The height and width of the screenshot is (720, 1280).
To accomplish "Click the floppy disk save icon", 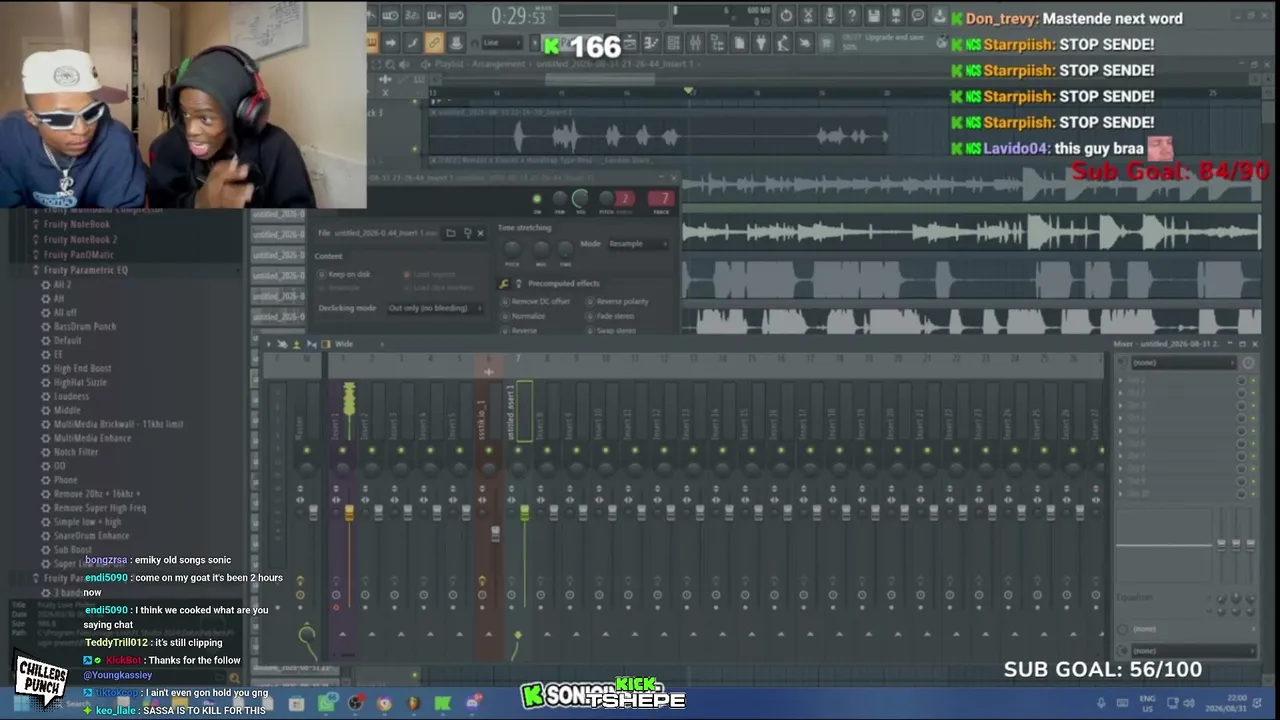I will click(x=874, y=15).
